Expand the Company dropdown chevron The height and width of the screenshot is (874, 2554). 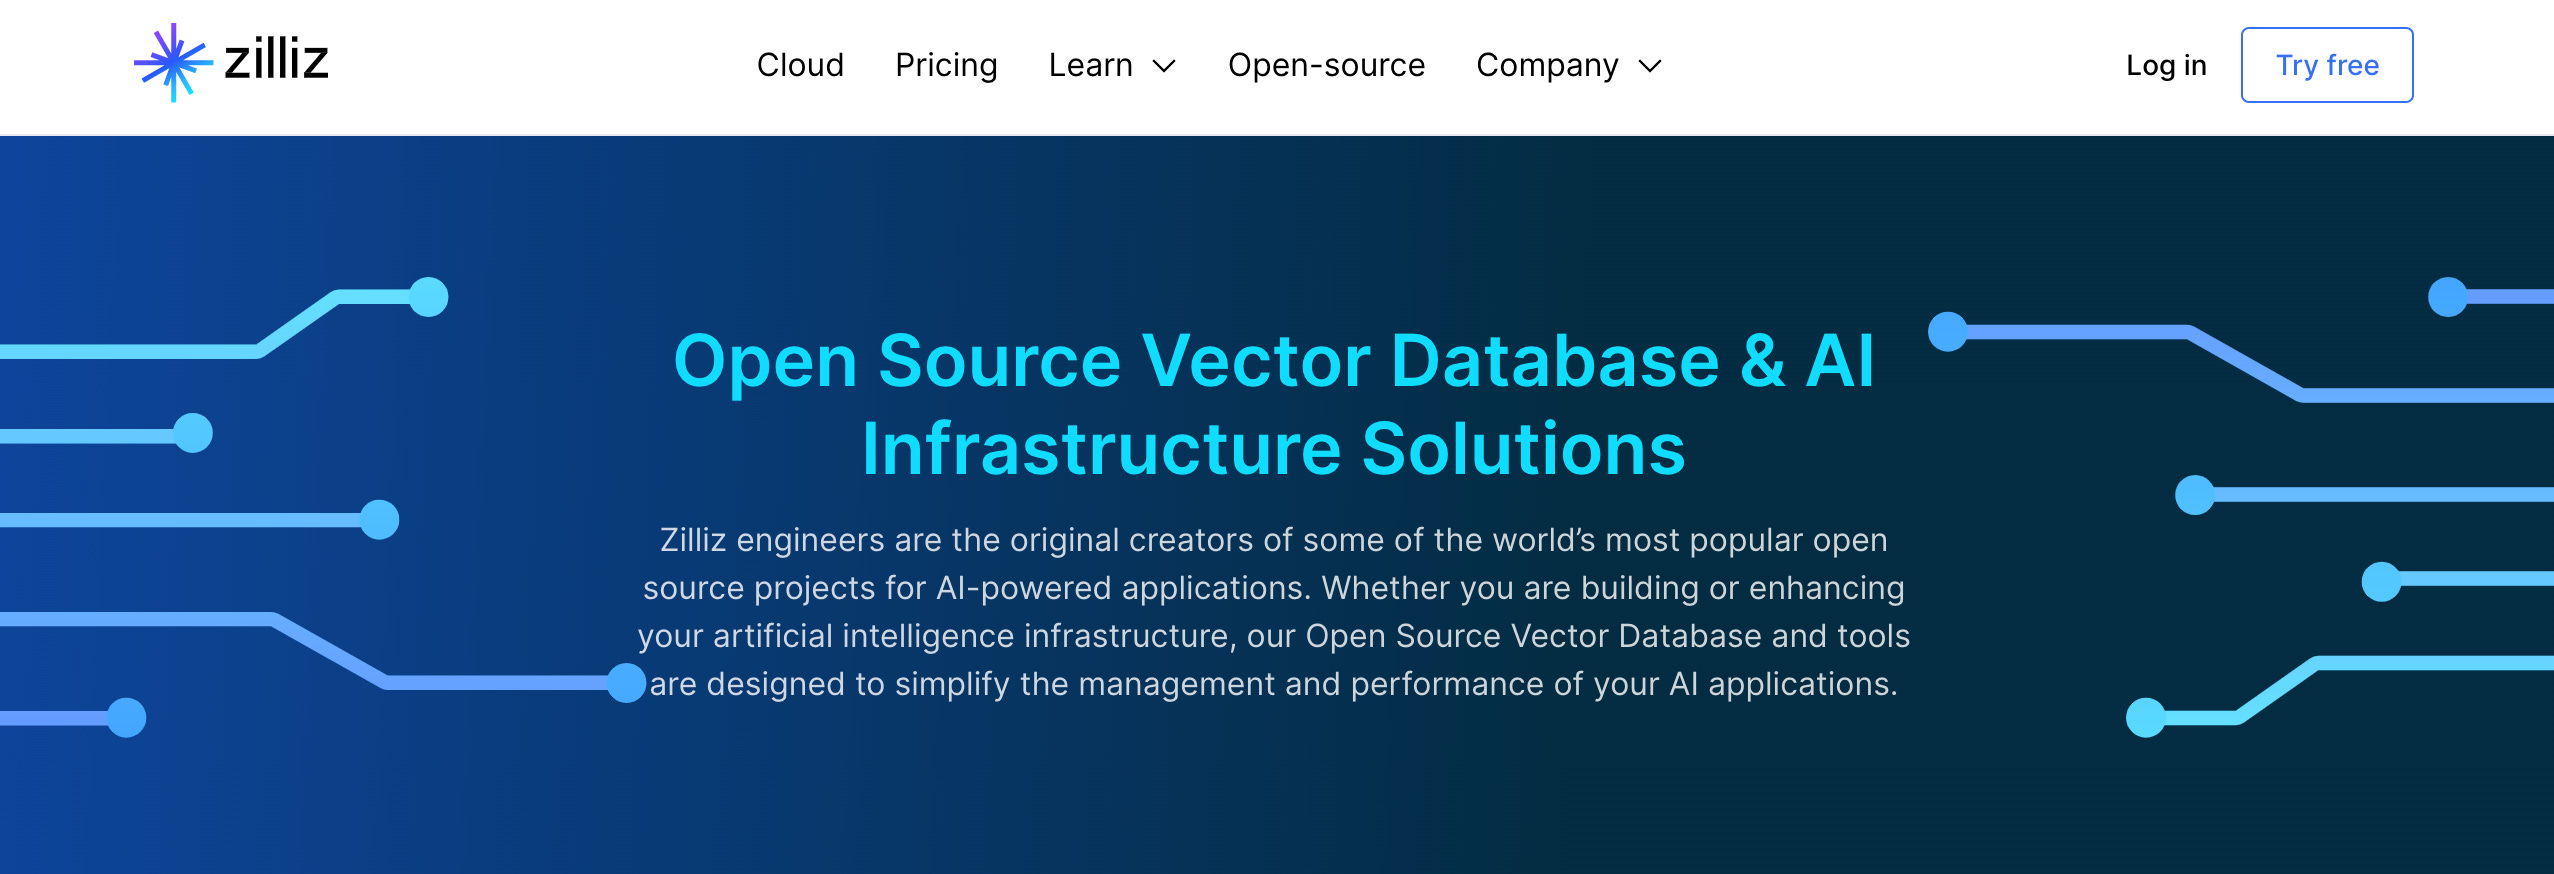tap(1650, 67)
